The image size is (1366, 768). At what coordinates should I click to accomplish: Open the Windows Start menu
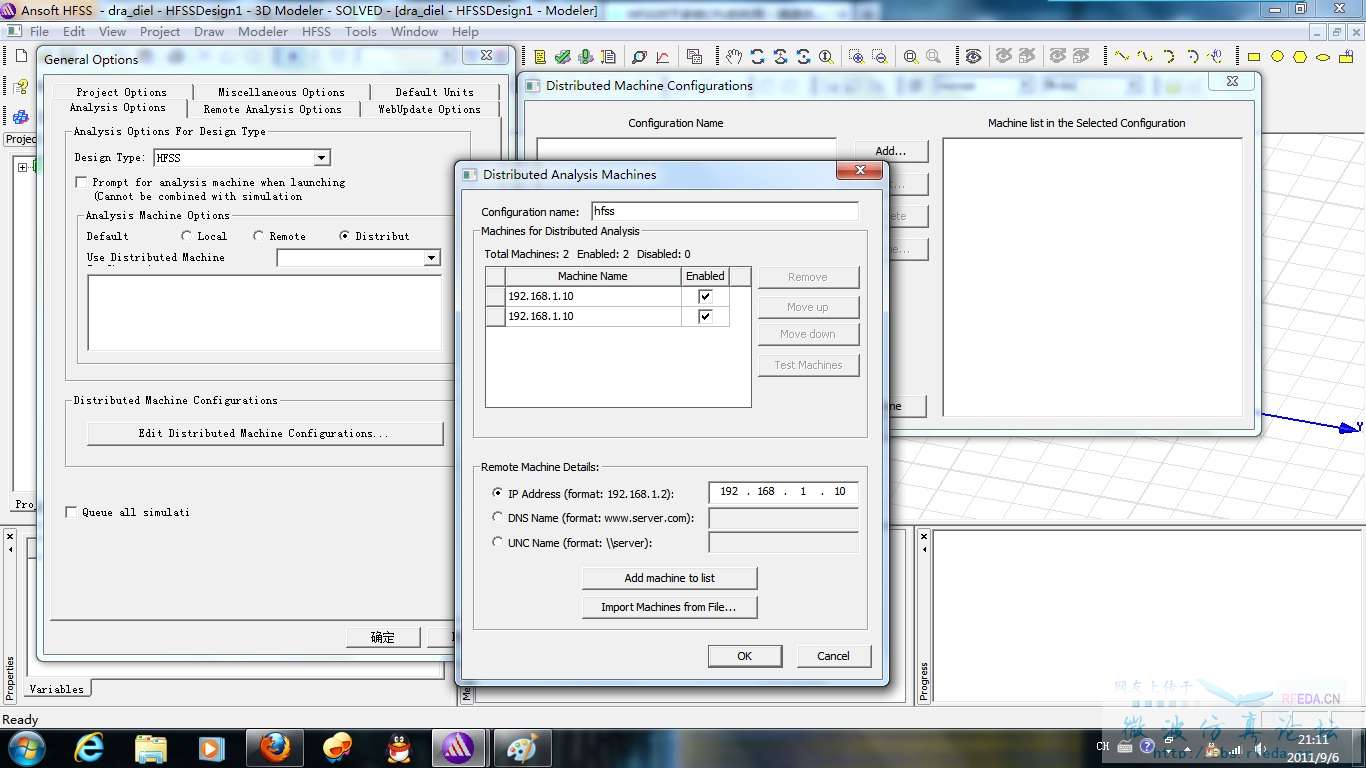point(25,747)
